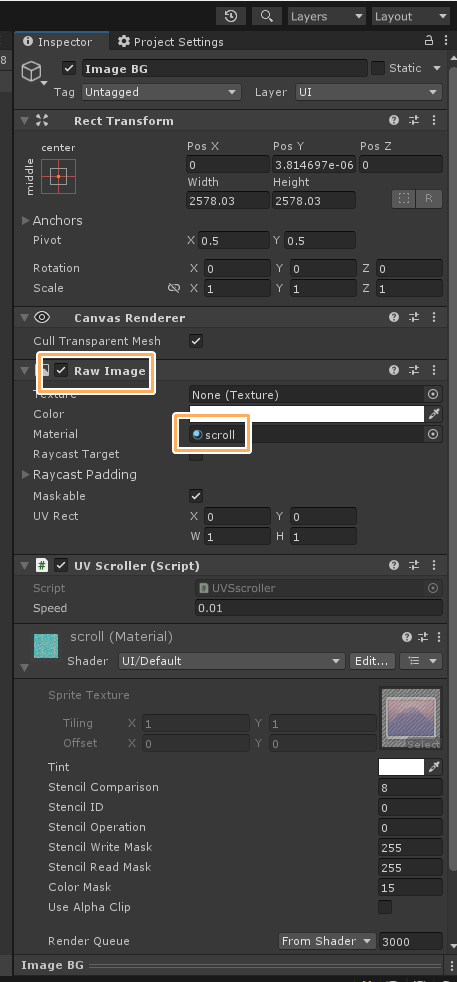
Task: Click the scroll material field
Action: [x=307, y=434]
